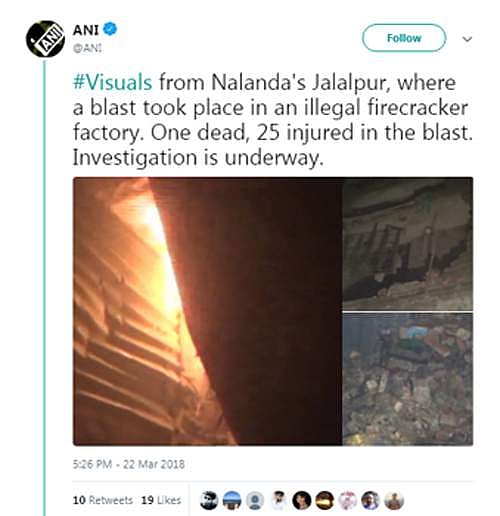This screenshot has height=516, width=500.
Task: Click the fourth liker avatar with white background
Action: pos(278,500)
